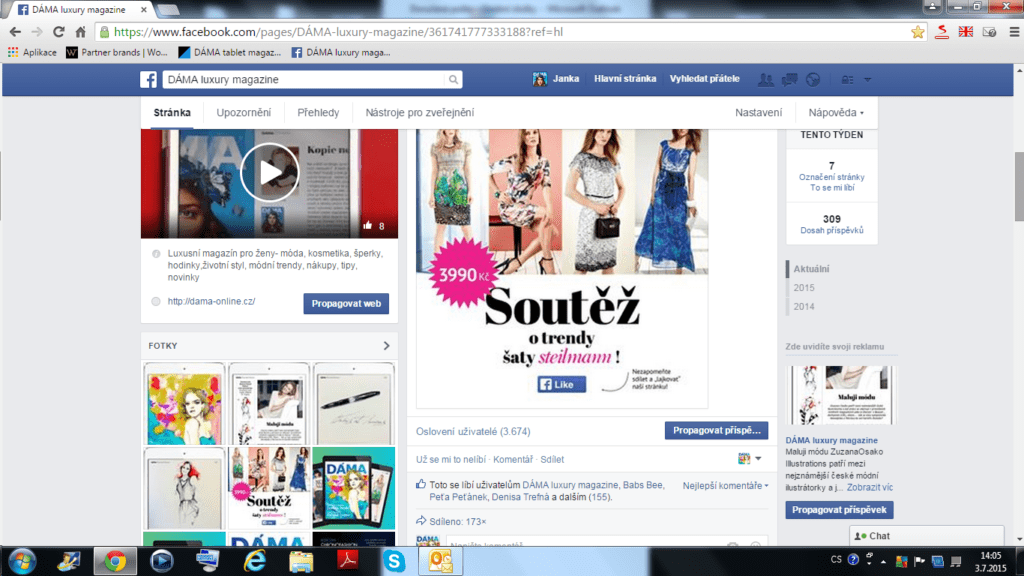This screenshot has width=1024, height=576.
Task: Expand the Nejlepší komentáře sort dropdown
Action: click(725, 486)
